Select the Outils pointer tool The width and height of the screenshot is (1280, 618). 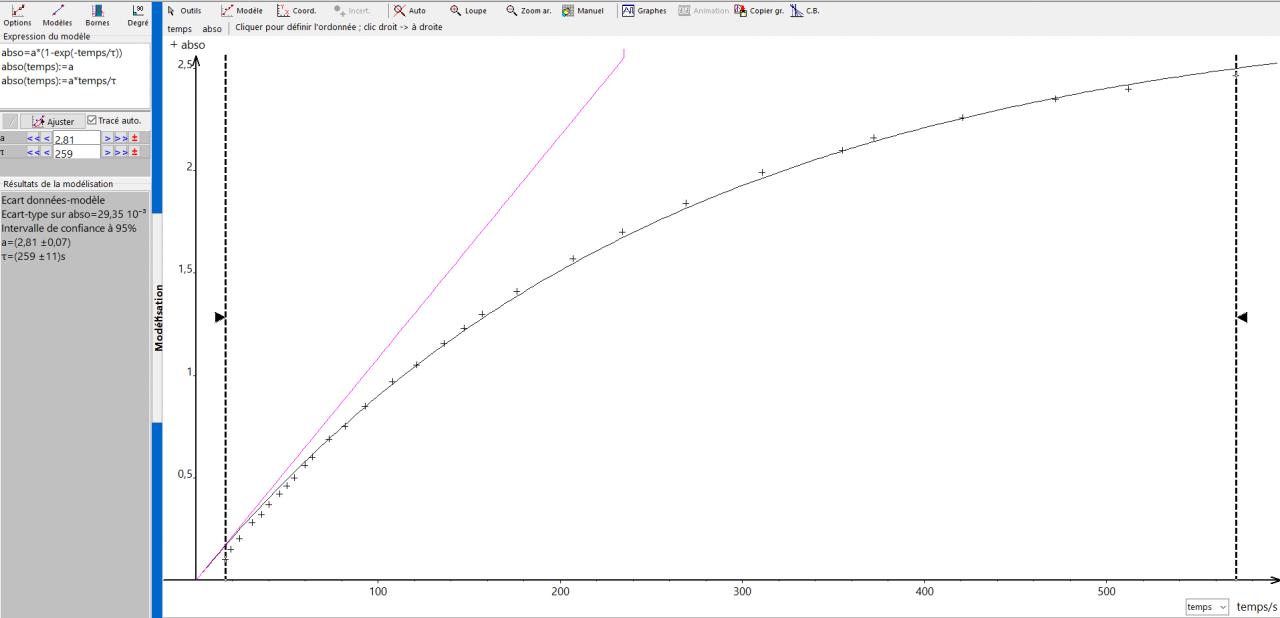[184, 11]
